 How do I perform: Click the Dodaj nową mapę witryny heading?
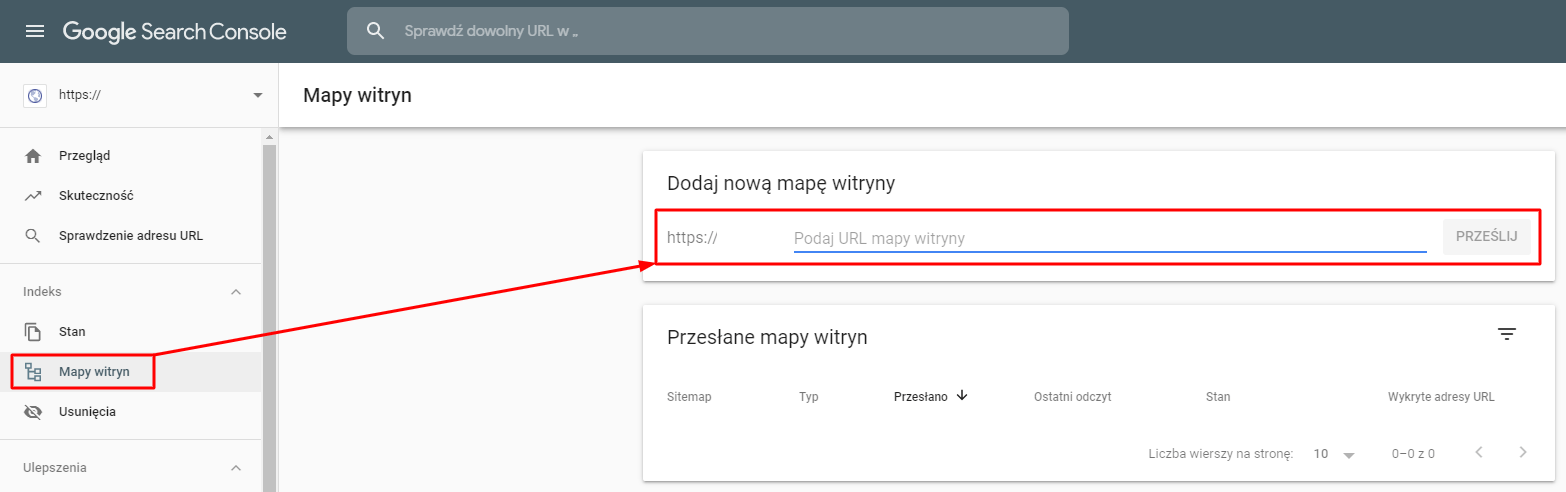[x=780, y=184]
